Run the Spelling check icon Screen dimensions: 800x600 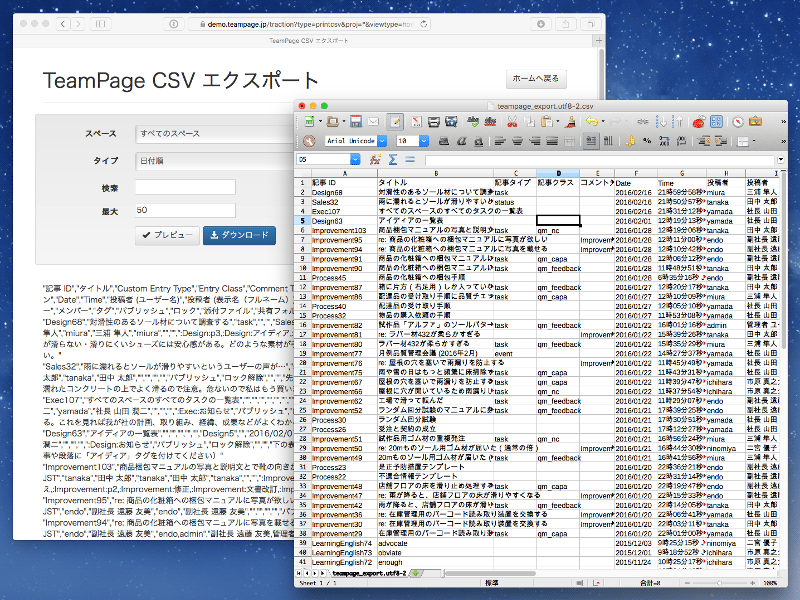473,121
